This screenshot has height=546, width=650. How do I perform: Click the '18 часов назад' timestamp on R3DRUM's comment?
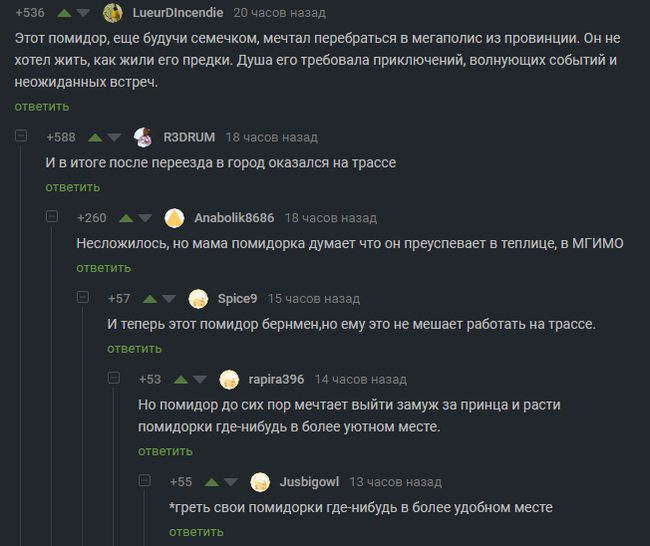coord(271,137)
